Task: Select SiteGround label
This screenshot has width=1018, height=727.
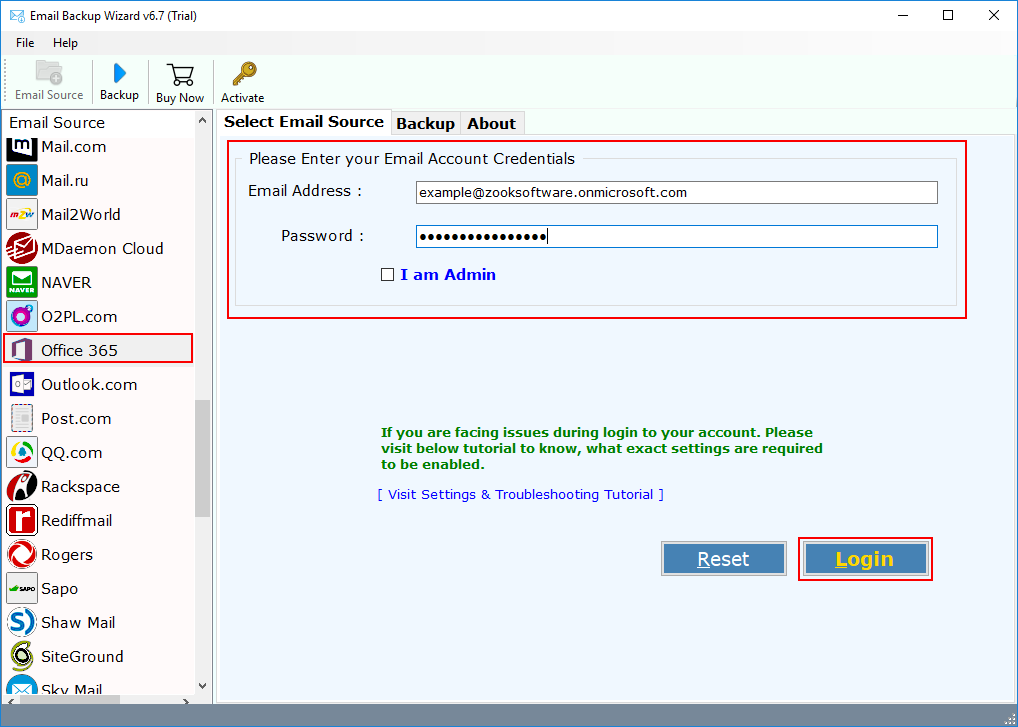Action: pos(82,657)
